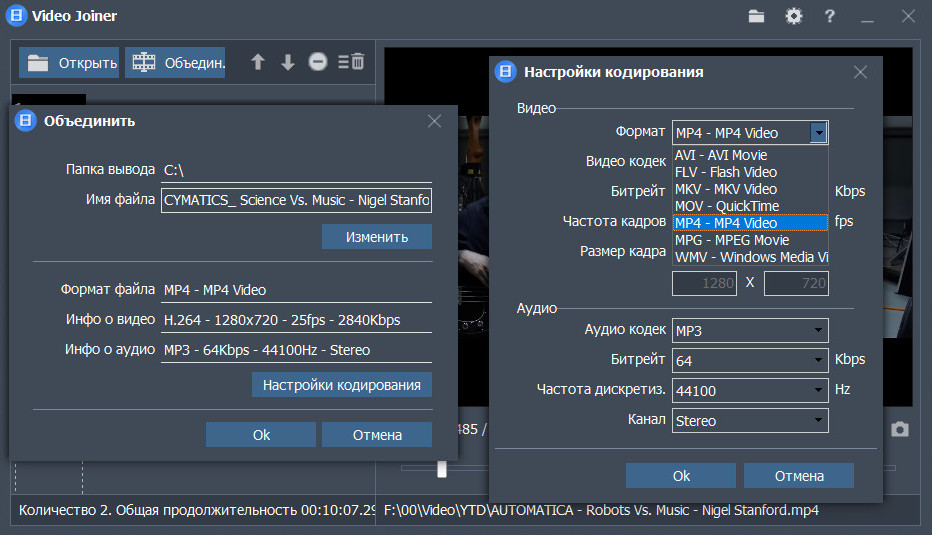Open the audio Битрейт 64 dropdown

pos(750,360)
